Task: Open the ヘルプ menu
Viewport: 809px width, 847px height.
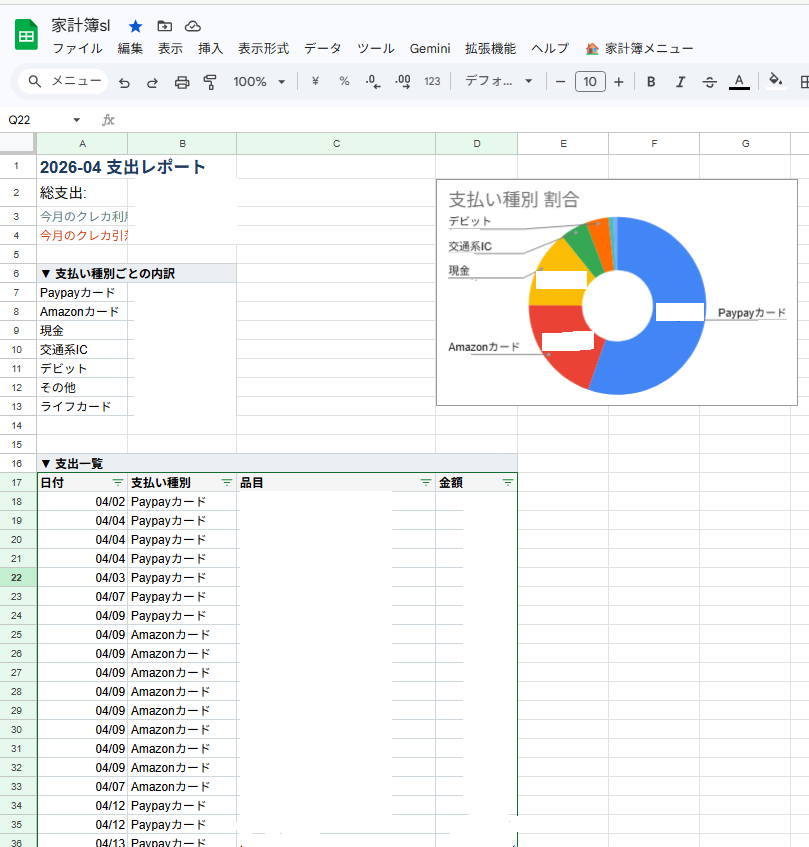Action: pyautogui.click(x=550, y=49)
